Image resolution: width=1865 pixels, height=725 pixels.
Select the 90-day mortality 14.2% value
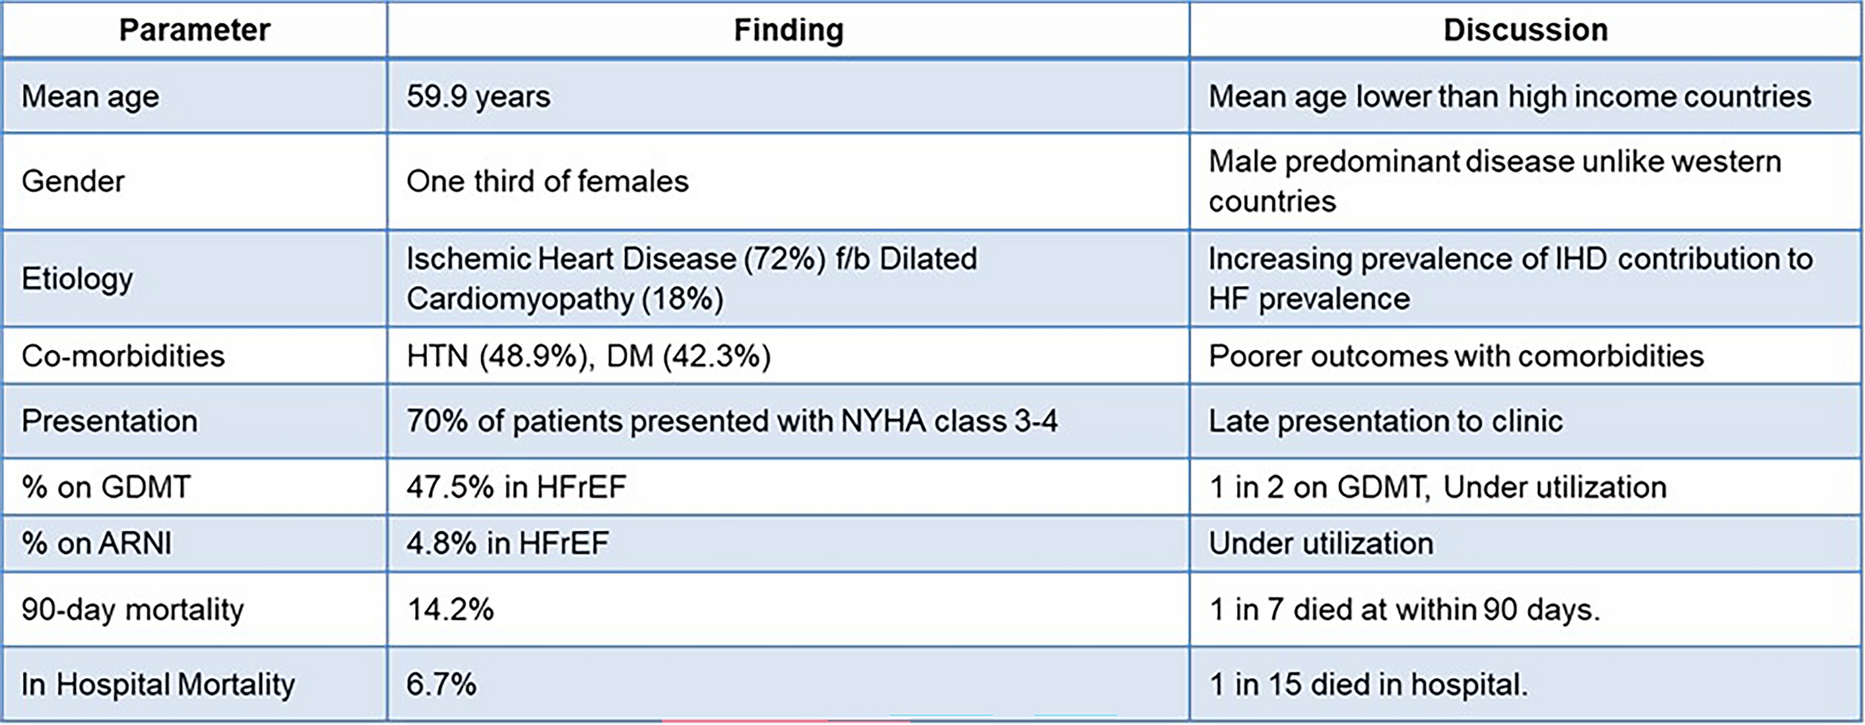click(450, 609)
